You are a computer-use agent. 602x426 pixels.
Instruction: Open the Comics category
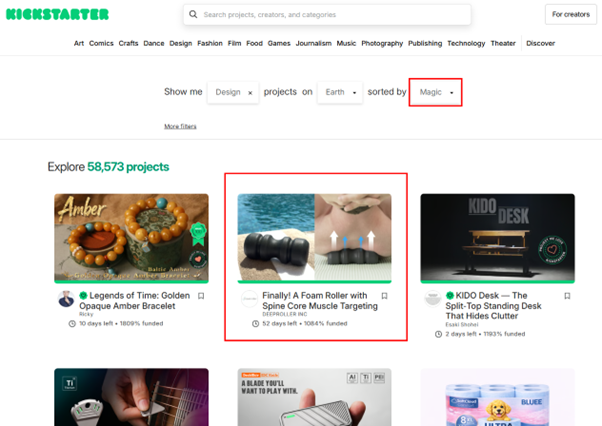tap(101, 43)
